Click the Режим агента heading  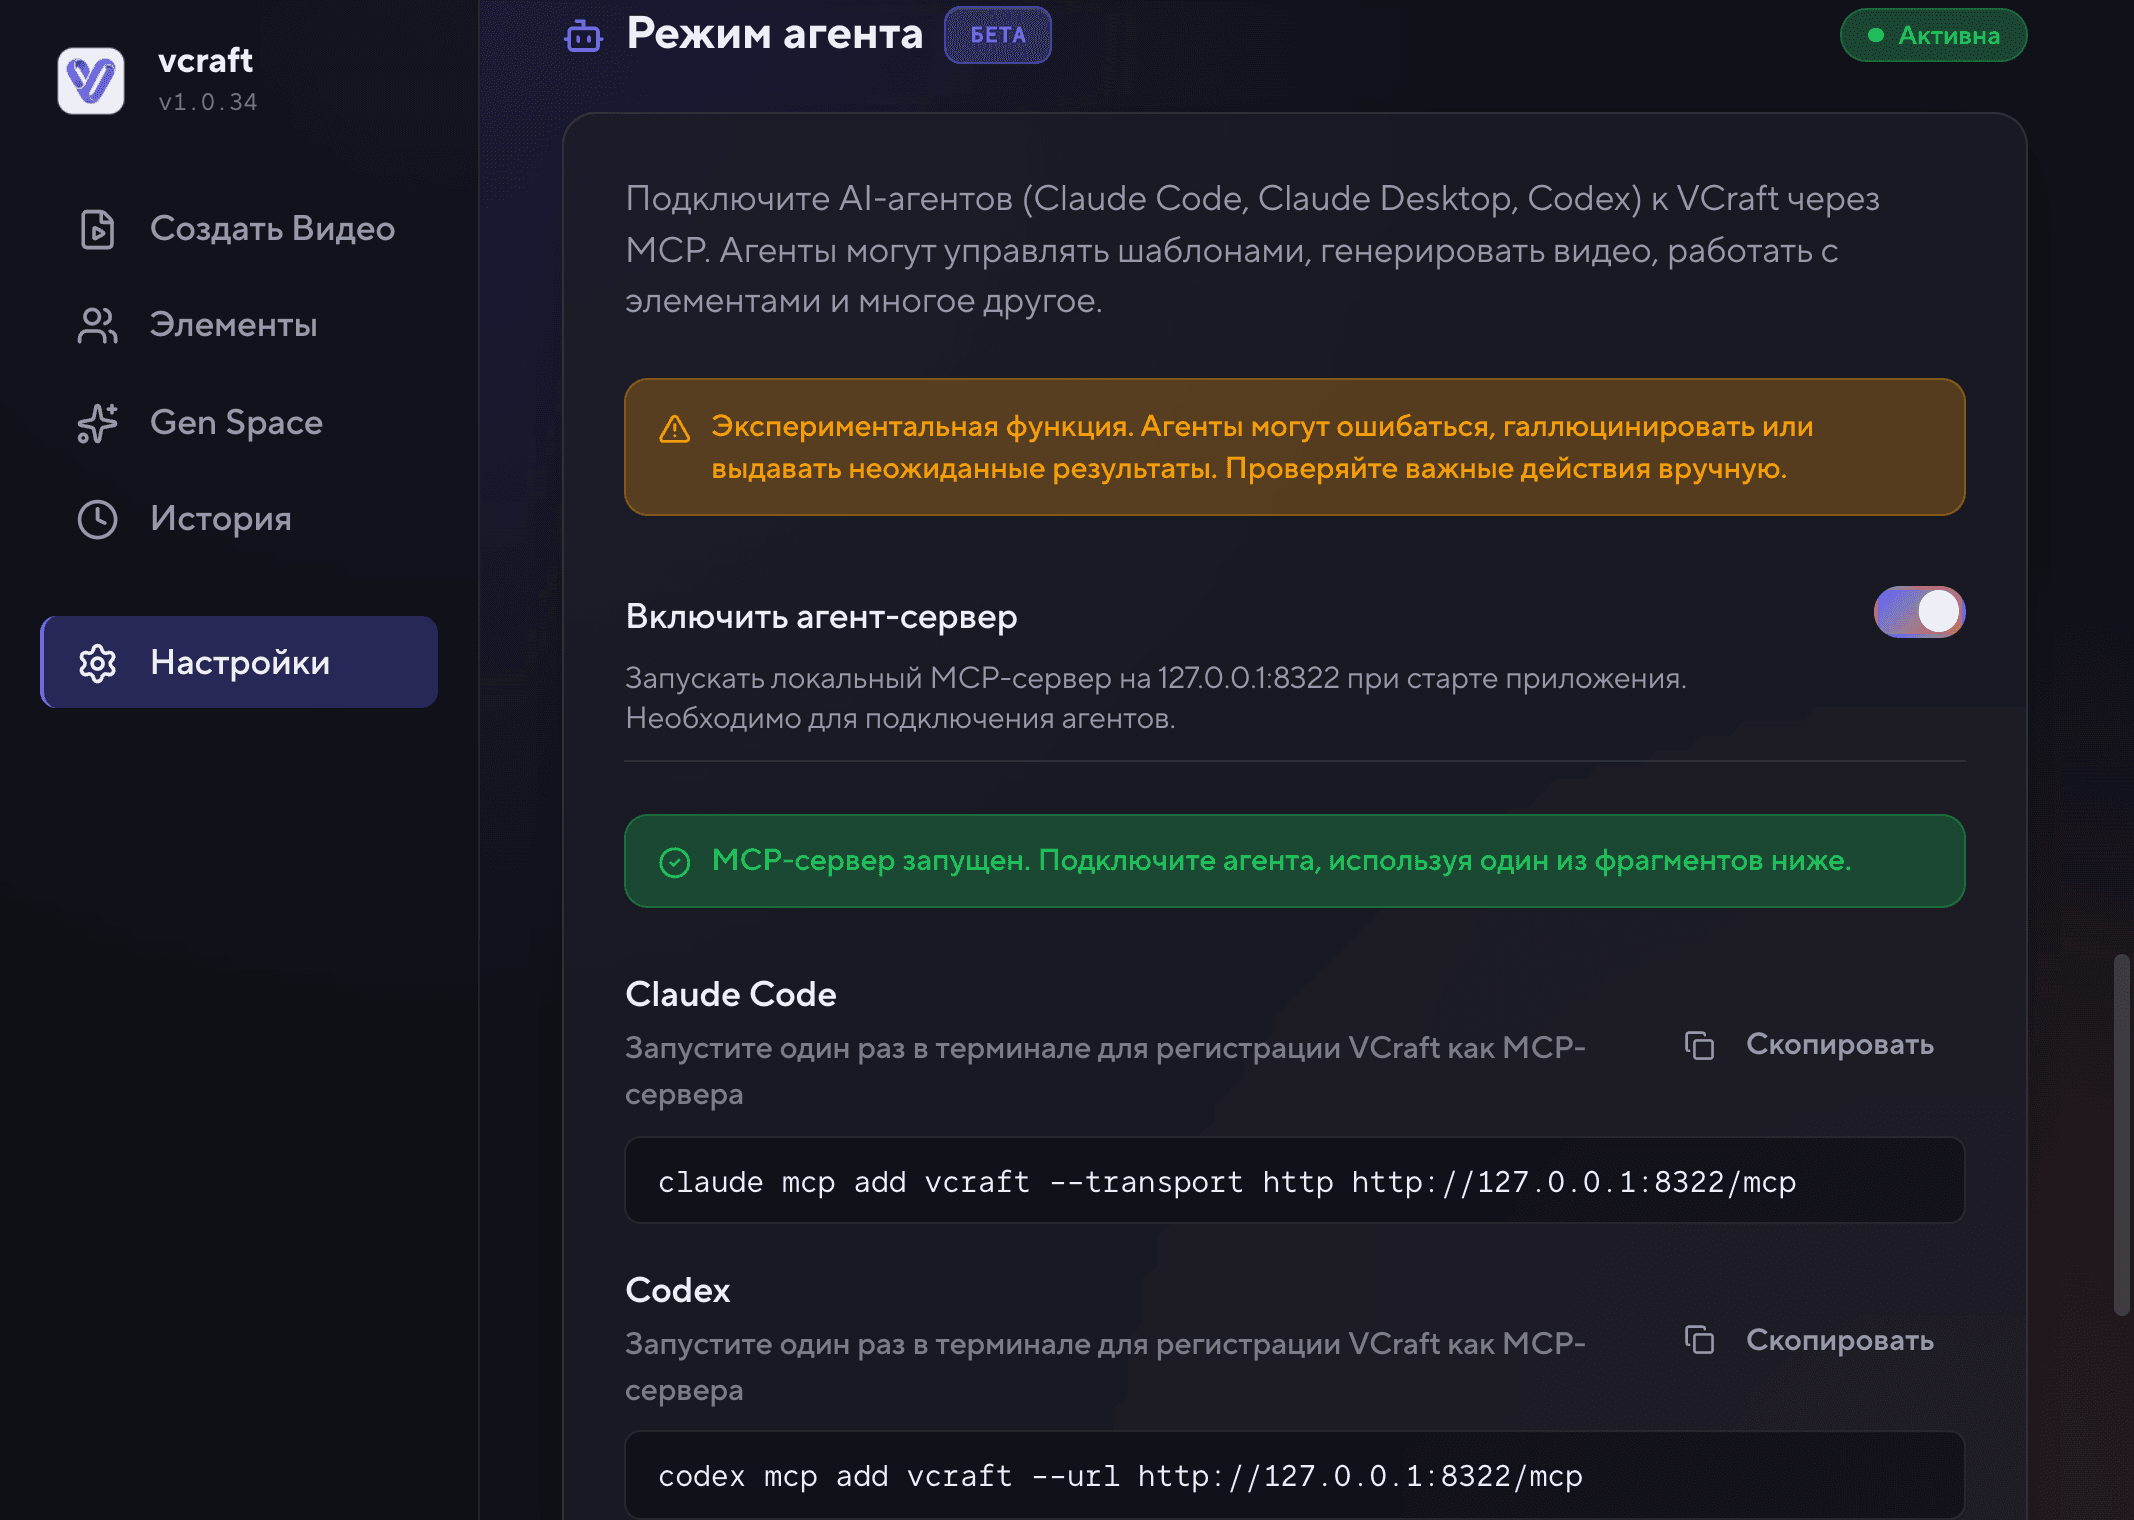pyautogui.click(x=775, y=34)
